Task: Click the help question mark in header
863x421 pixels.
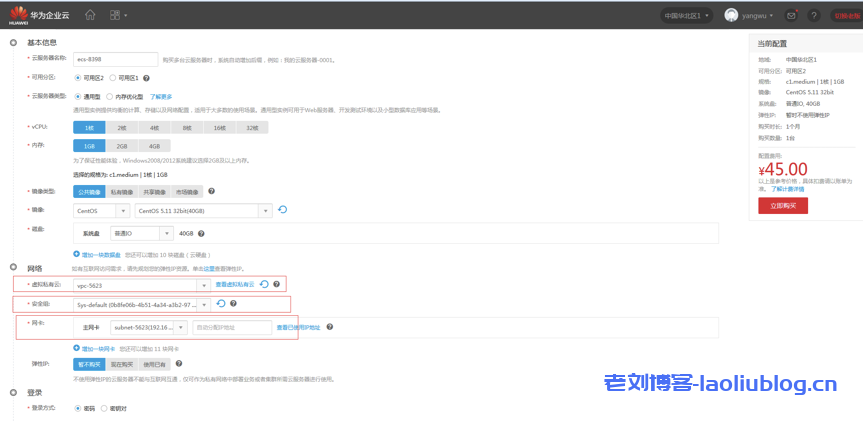Action: click(814, 16)
